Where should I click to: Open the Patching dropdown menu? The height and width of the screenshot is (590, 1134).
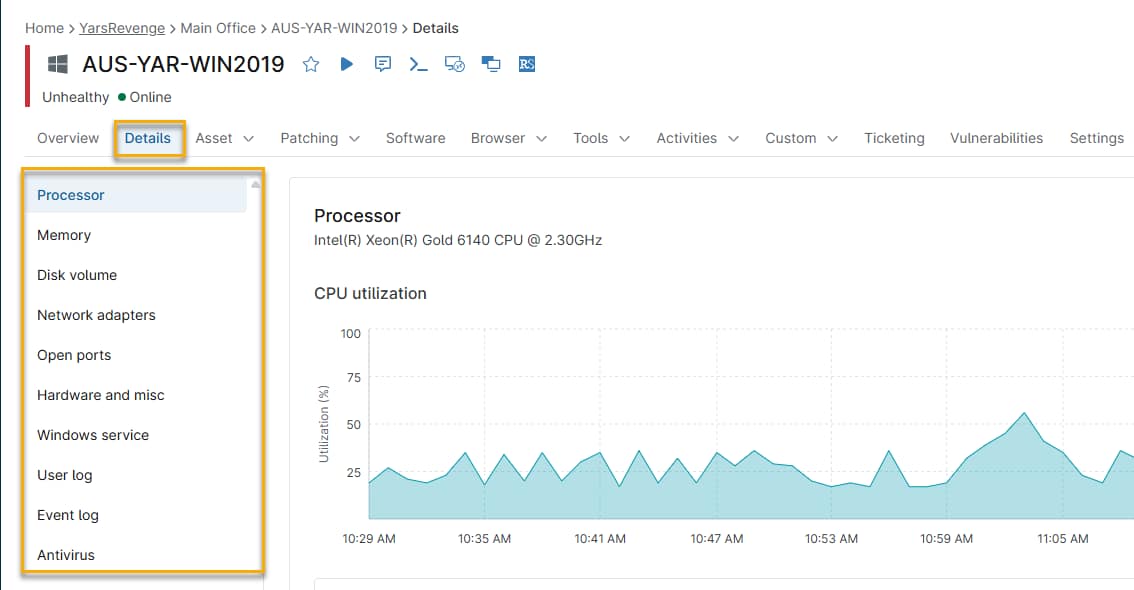click(x=320, y=138)
